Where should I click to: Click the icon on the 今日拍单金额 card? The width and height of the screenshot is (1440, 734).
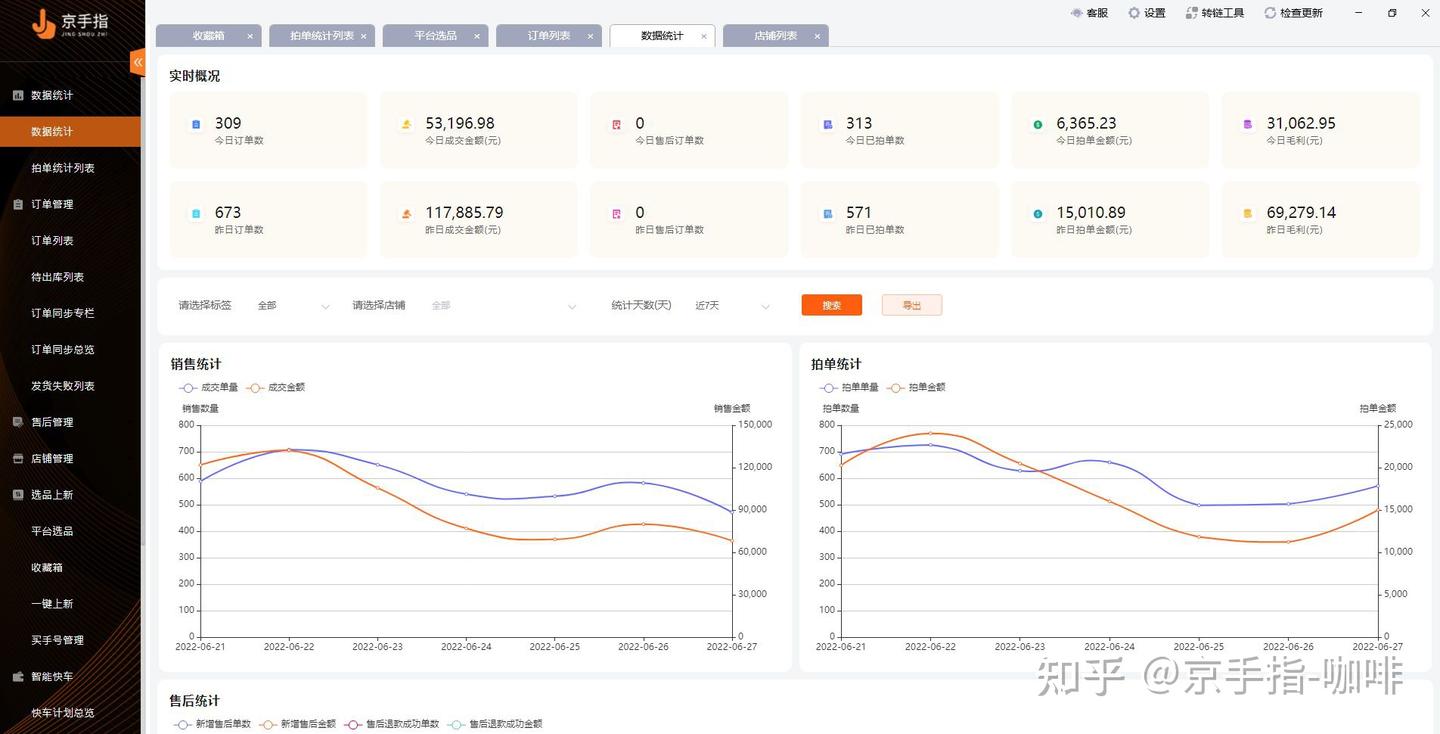(1038, 125)
